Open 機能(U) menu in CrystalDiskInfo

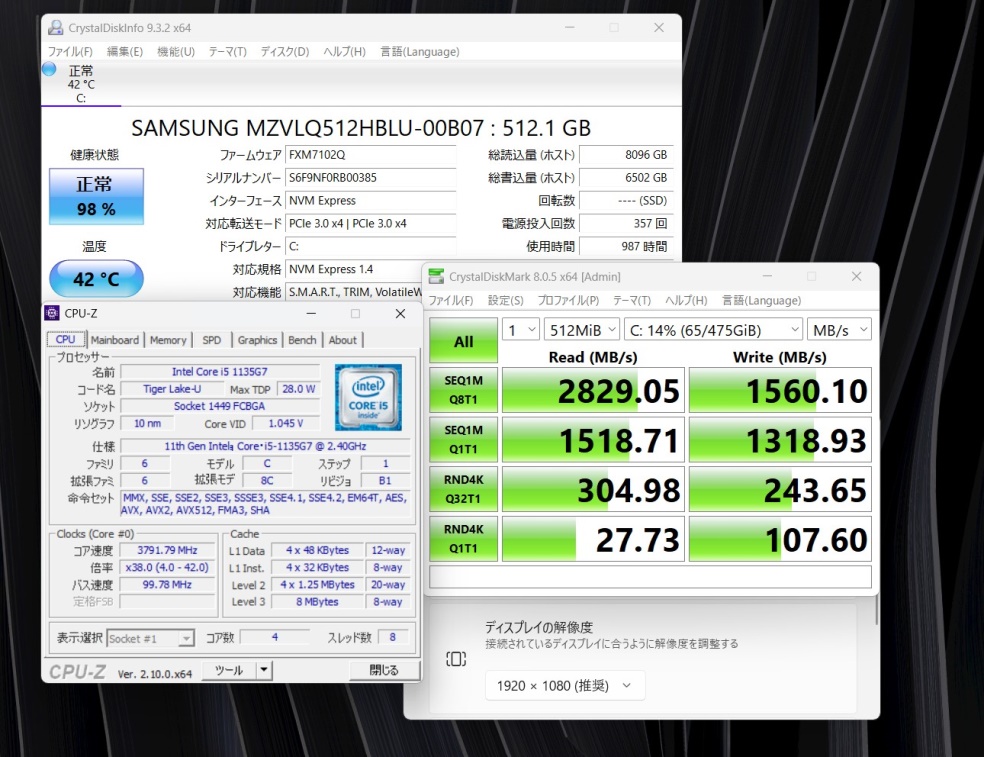(176, 51)
